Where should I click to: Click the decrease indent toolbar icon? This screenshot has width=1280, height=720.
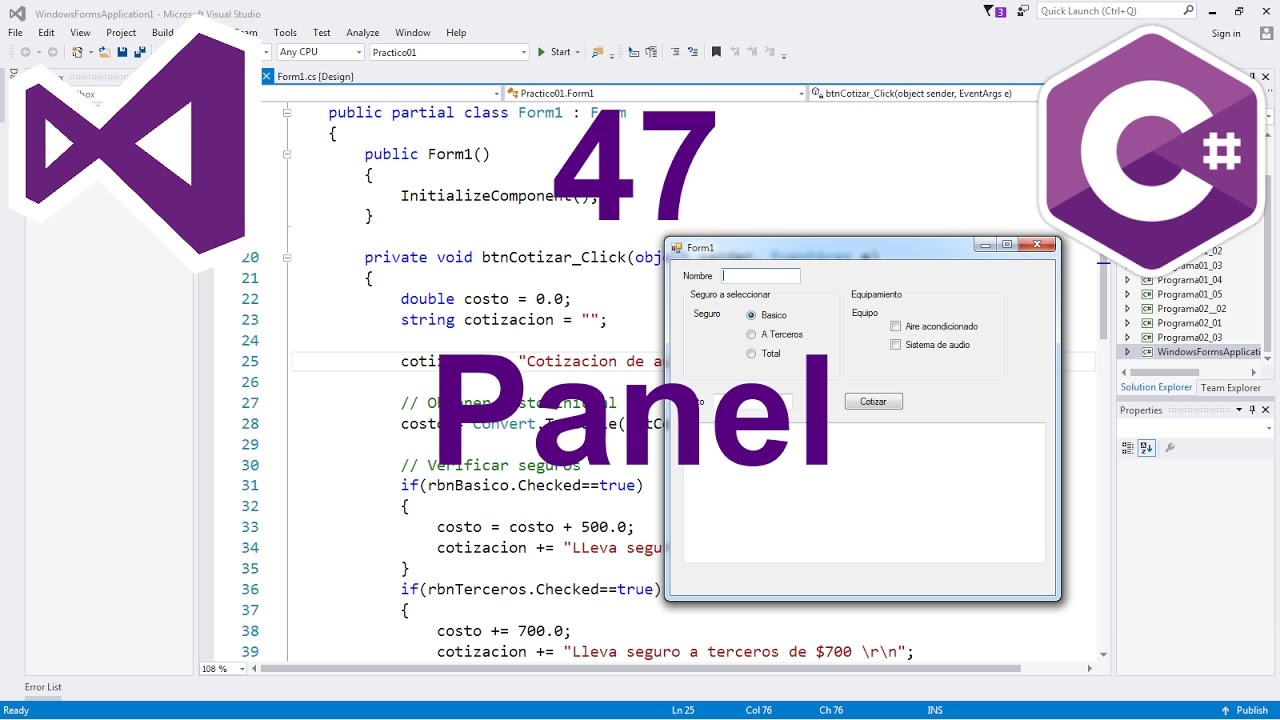[x=634, y=52]
